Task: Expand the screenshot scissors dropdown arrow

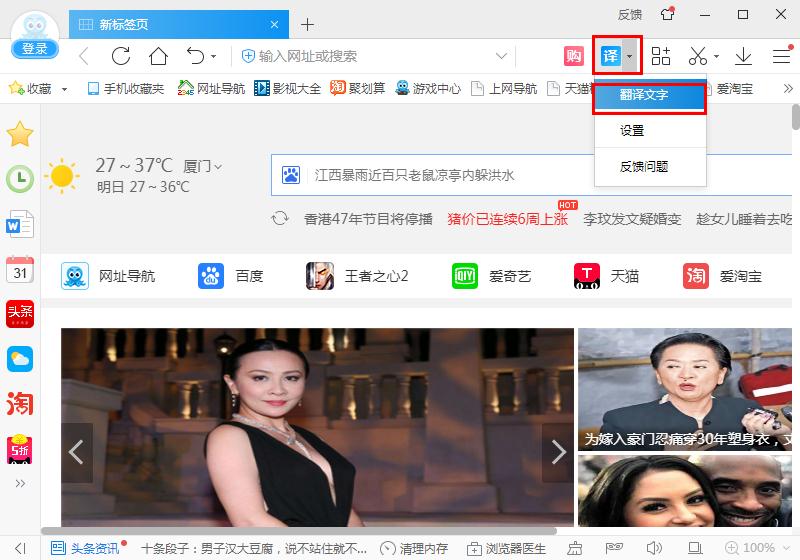Action: pyautogui.click(x=717, y=57)
